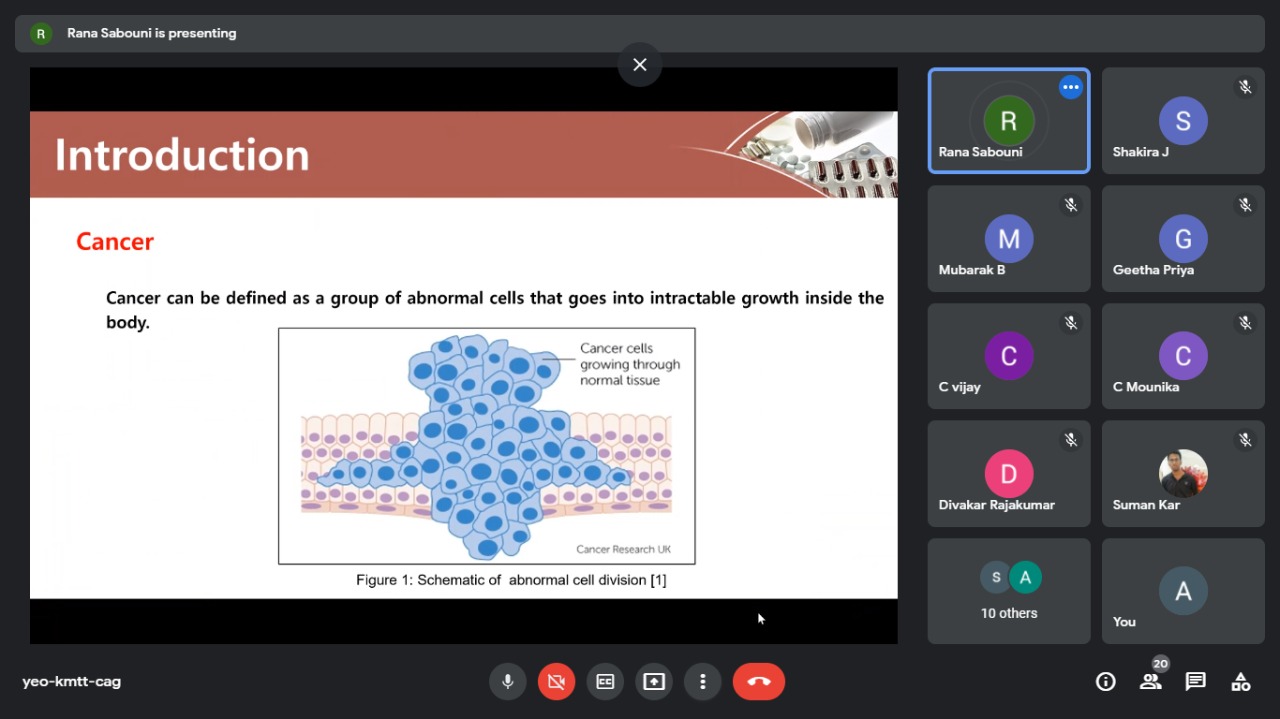The height and width of the screenshot is (719, 1280).
Task: Select Geetha Priya's avatar
Action: [1183, 239]
